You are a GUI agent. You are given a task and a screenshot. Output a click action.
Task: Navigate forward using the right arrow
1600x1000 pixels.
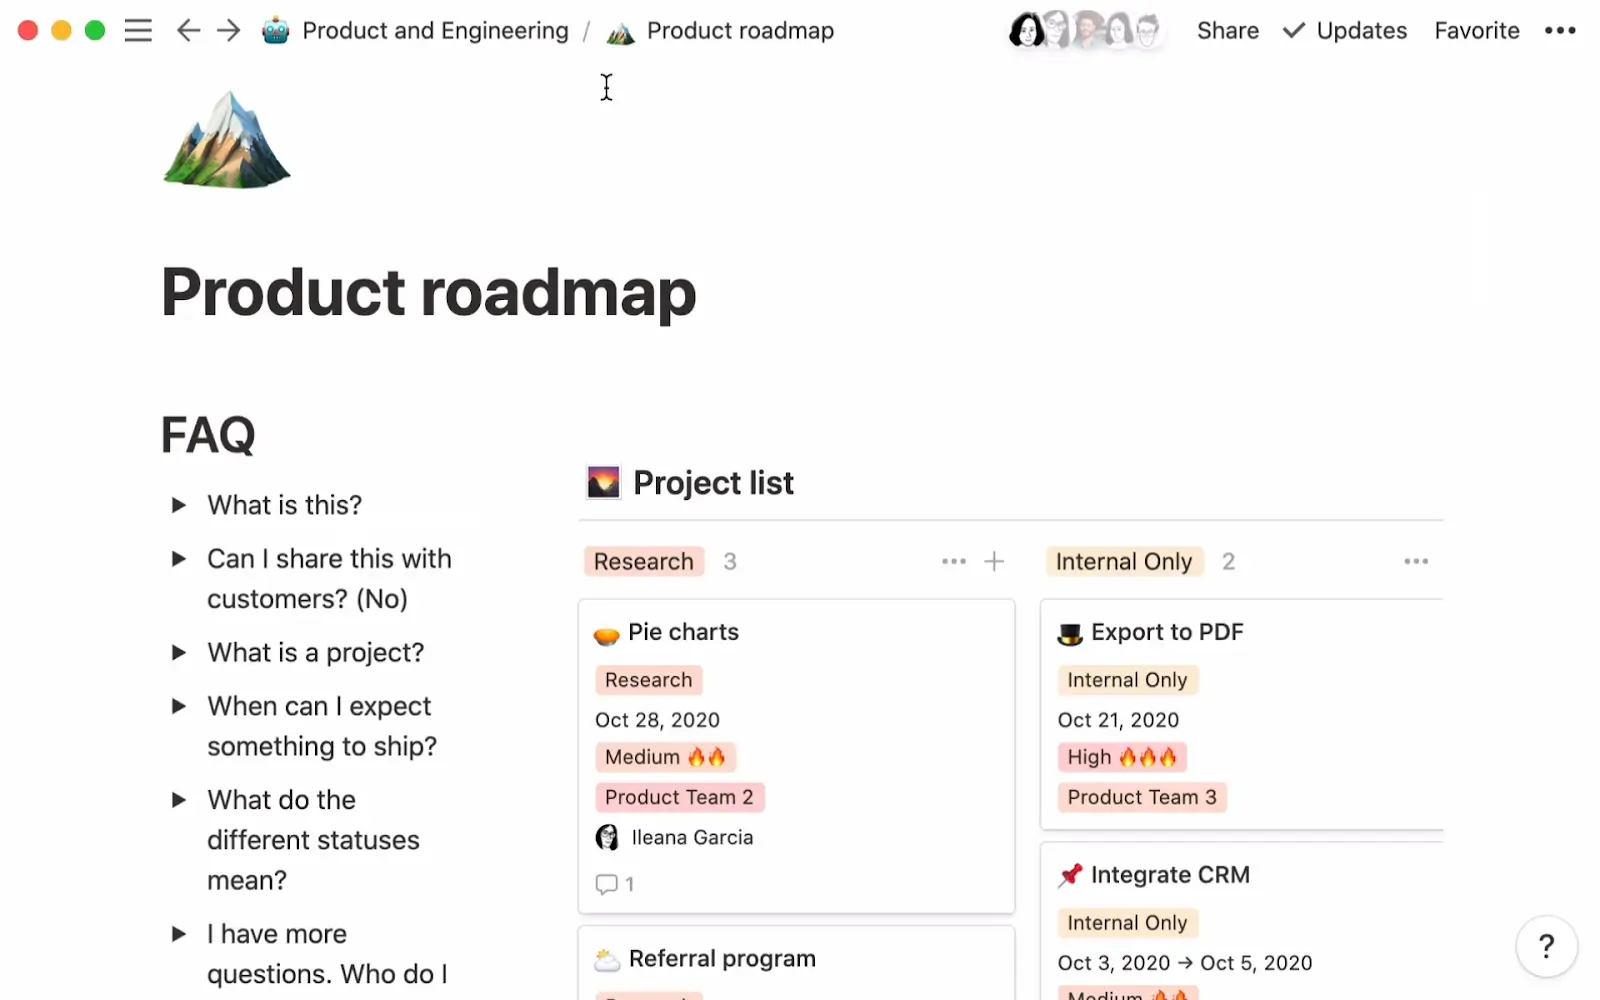point(228,30)
